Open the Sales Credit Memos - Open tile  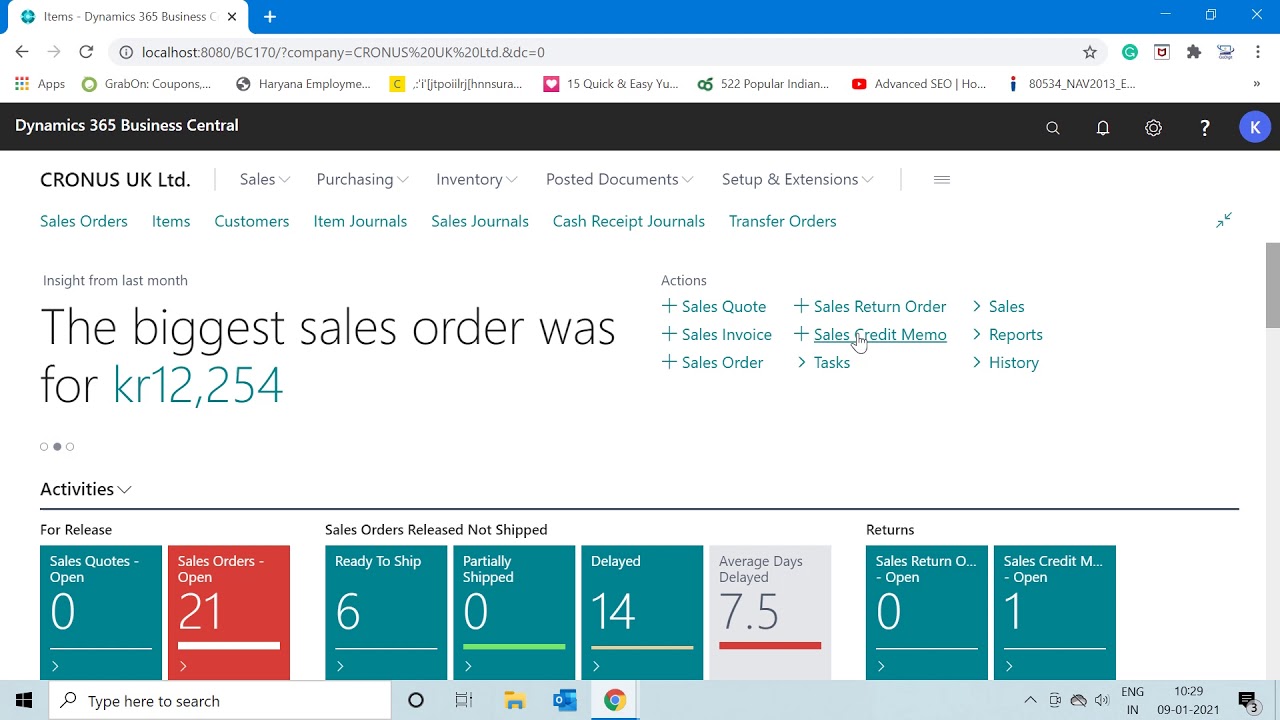[1055, 612]
